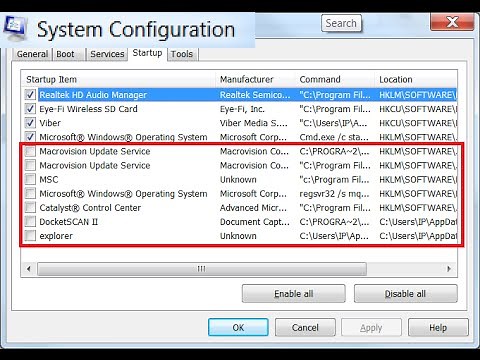Click the horizontal scrollbar right arrow
Viewport: 480px width, 360px height.
click(x=449, y=269)
